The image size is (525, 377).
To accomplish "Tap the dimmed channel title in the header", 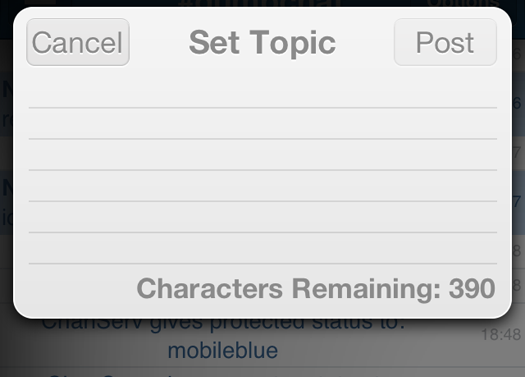I will click(x=259, y=3).
